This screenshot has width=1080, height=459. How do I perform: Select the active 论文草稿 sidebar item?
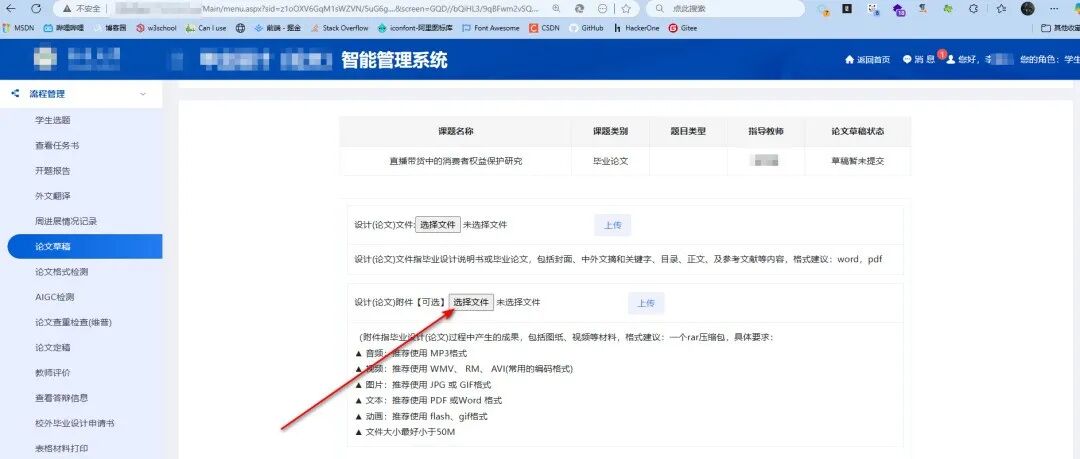85,246
